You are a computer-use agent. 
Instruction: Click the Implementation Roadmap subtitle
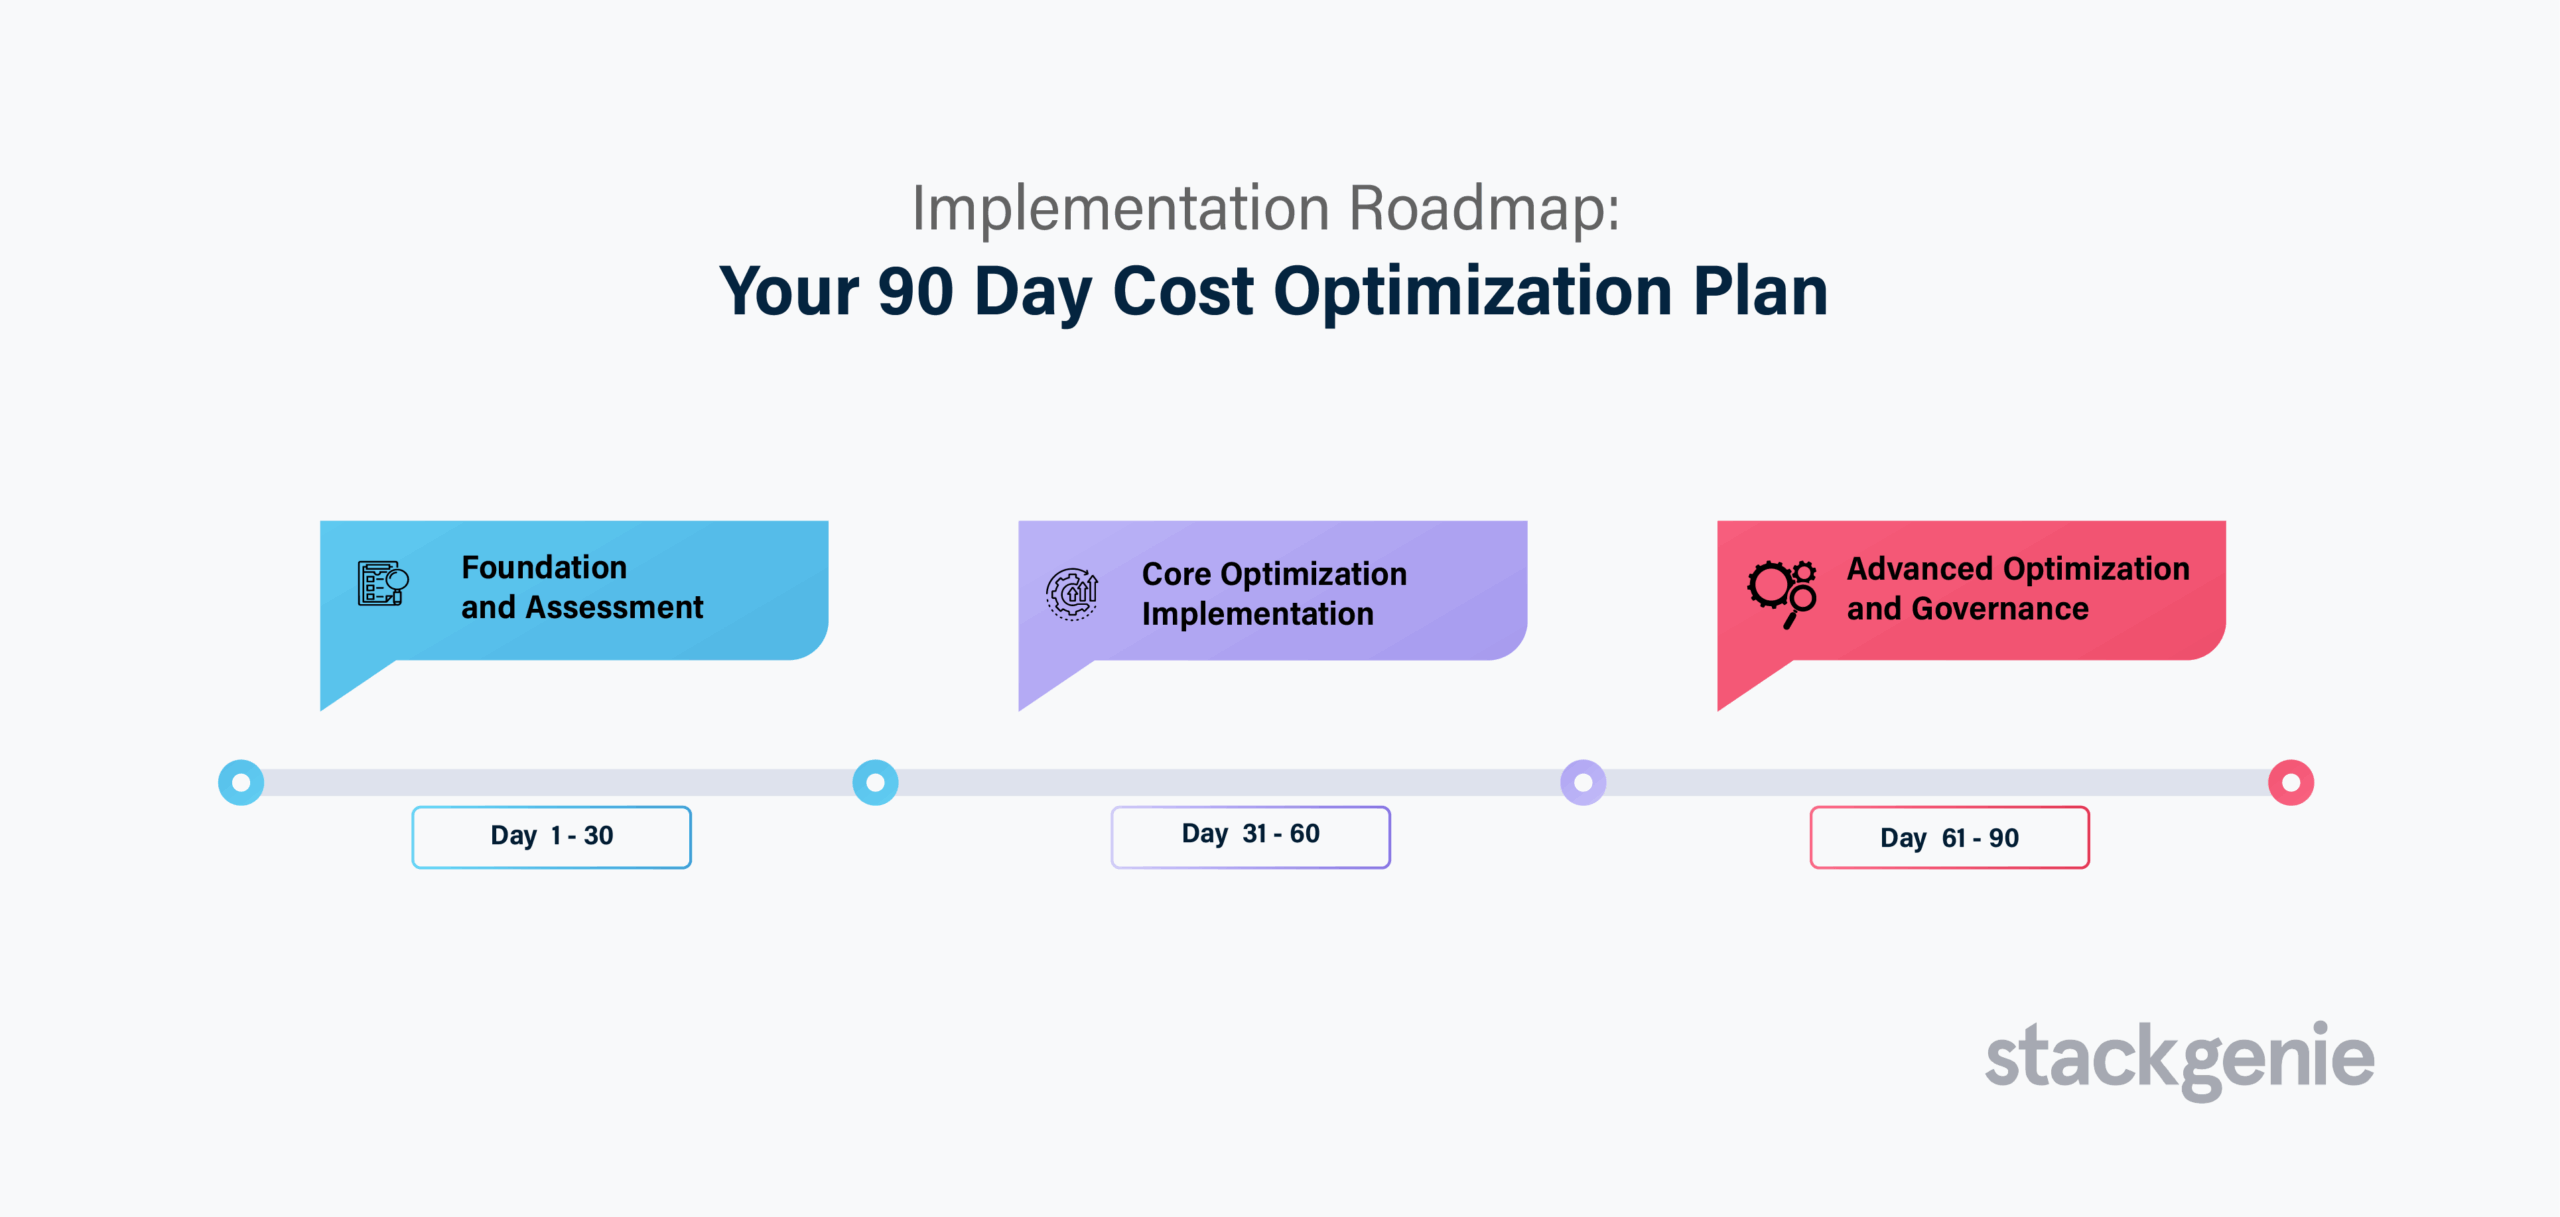(1266, 208)
